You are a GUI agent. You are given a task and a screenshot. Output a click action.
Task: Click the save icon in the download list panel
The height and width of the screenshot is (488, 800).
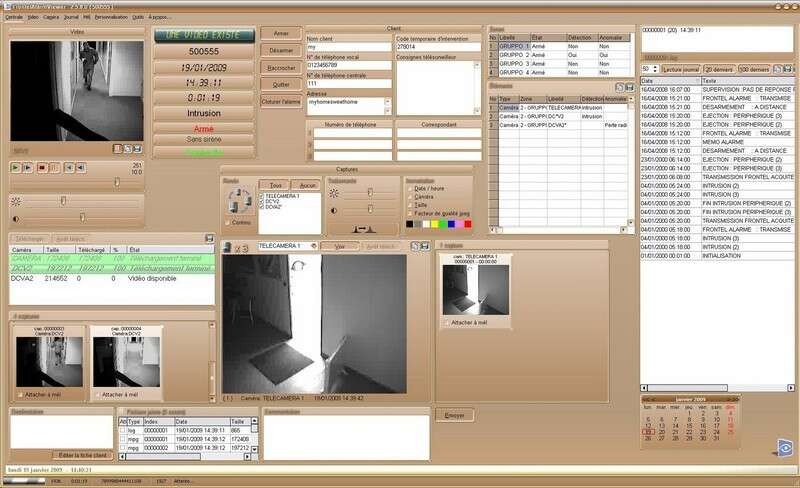209,239
